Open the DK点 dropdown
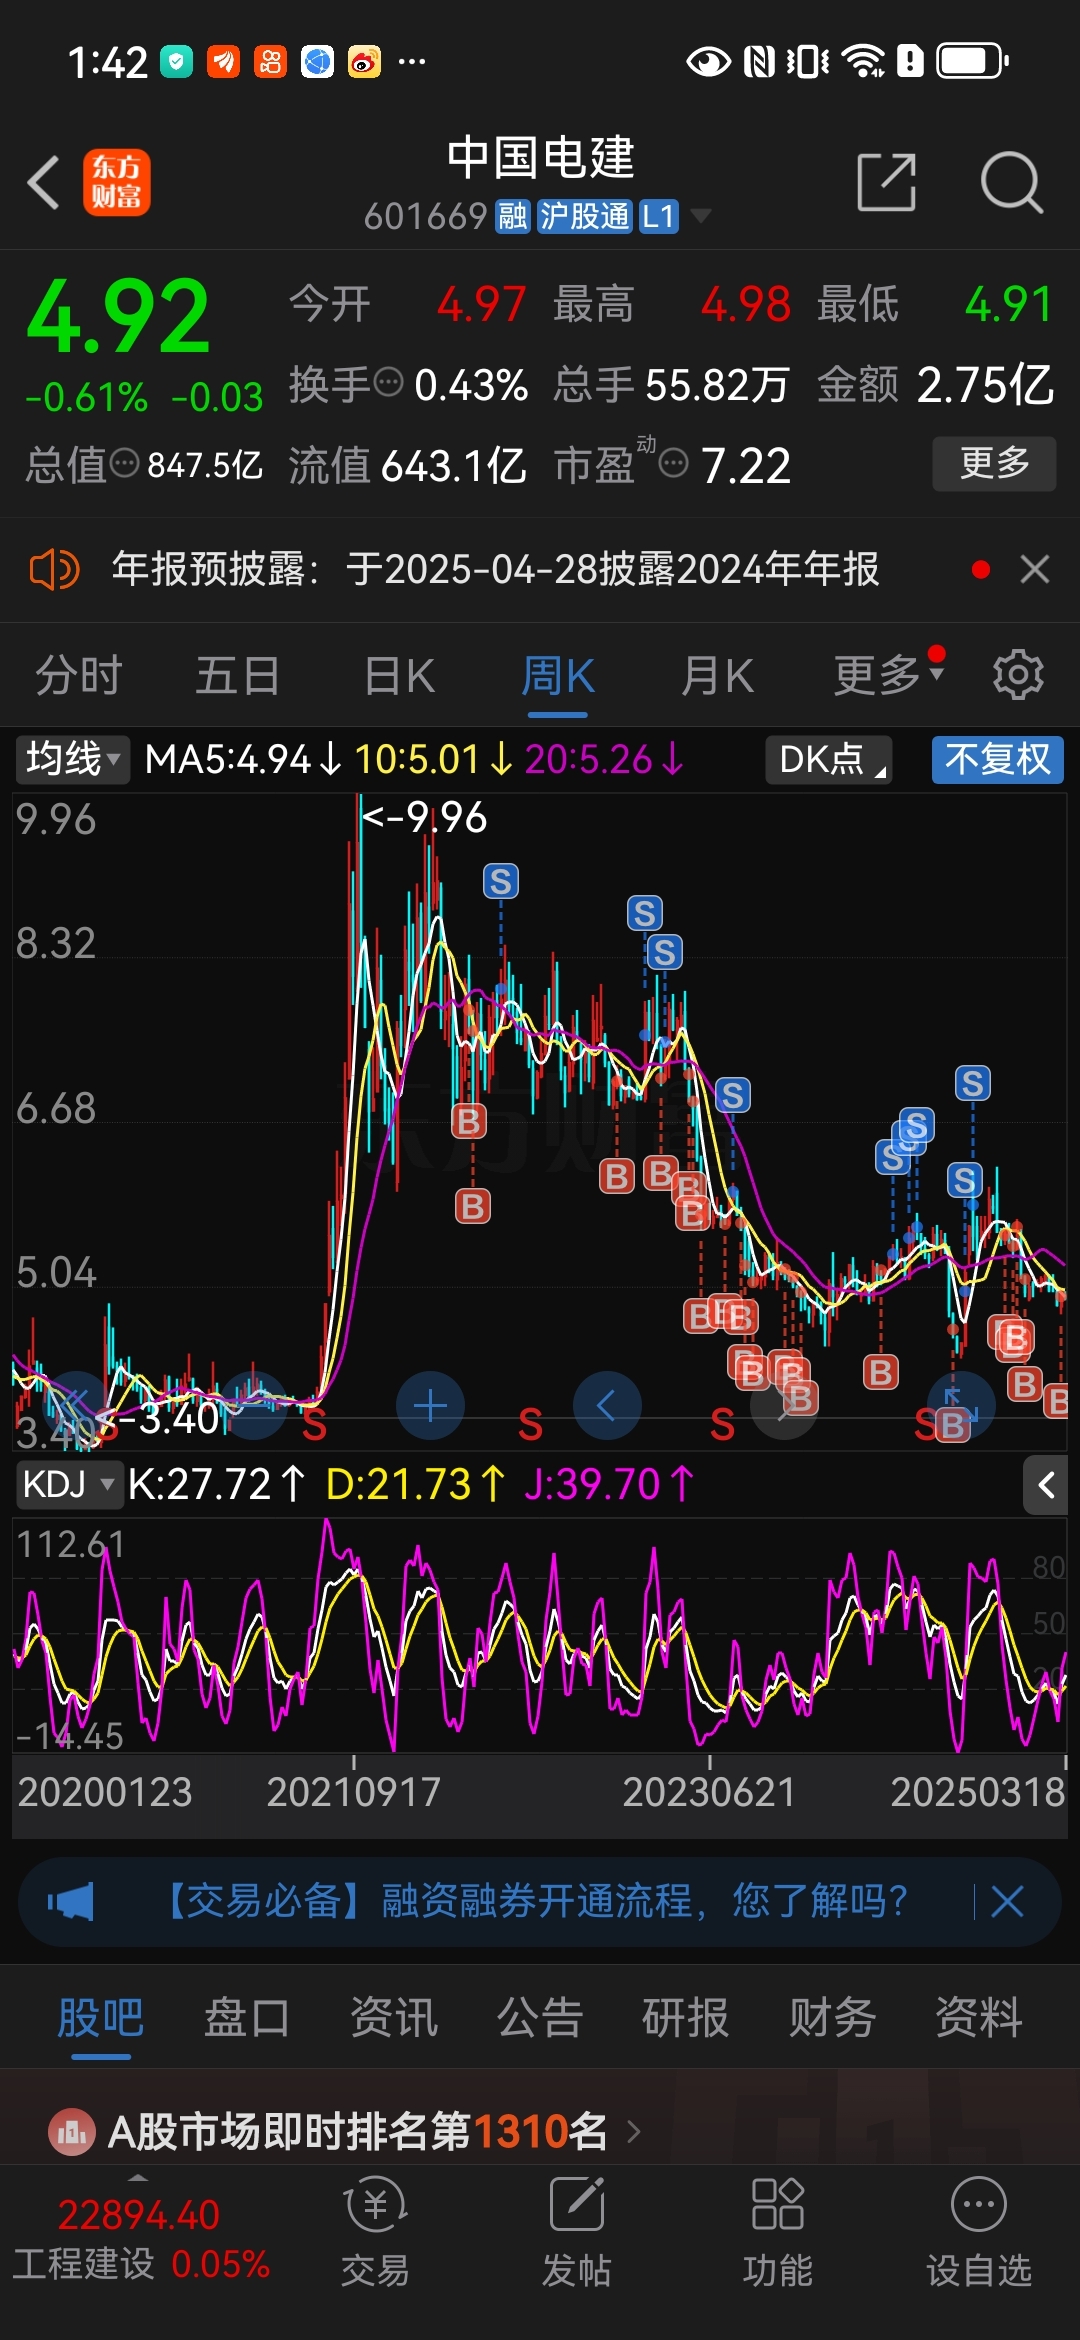This screenshot has width=1080, height=2340. (829, 760)
